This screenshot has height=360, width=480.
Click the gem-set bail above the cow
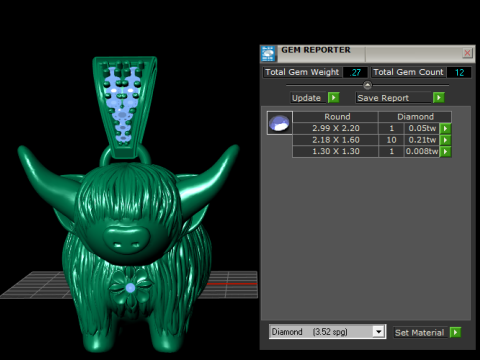tap(125, 107)
